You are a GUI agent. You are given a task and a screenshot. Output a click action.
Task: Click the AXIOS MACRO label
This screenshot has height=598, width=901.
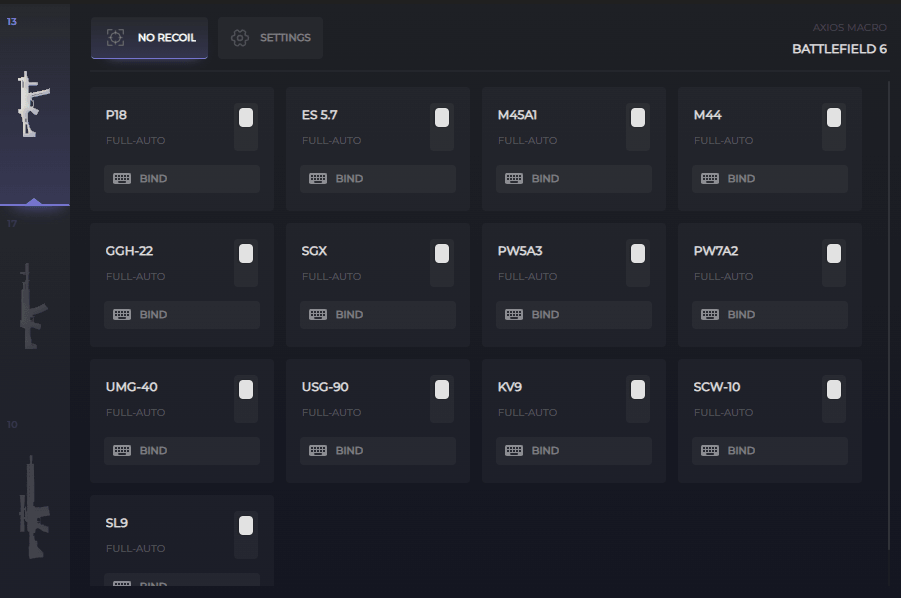(849, 28)
